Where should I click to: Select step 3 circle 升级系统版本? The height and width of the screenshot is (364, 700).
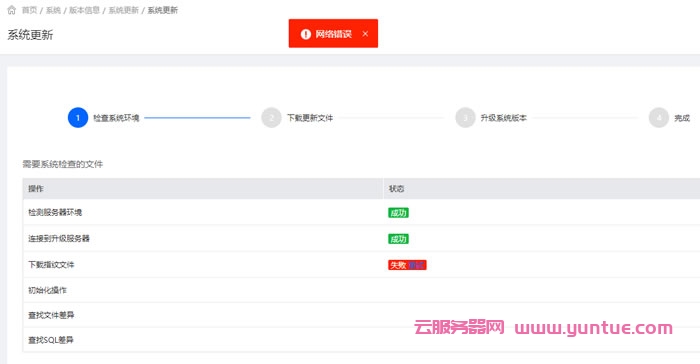coord(465,117)
